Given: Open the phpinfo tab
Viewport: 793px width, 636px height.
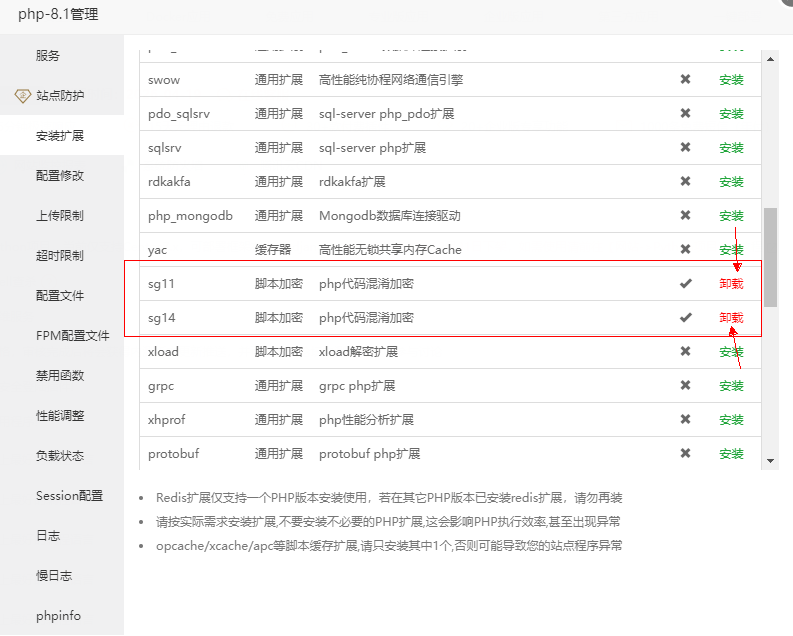Looking at the screenshot, I should (x=58, y=616).
